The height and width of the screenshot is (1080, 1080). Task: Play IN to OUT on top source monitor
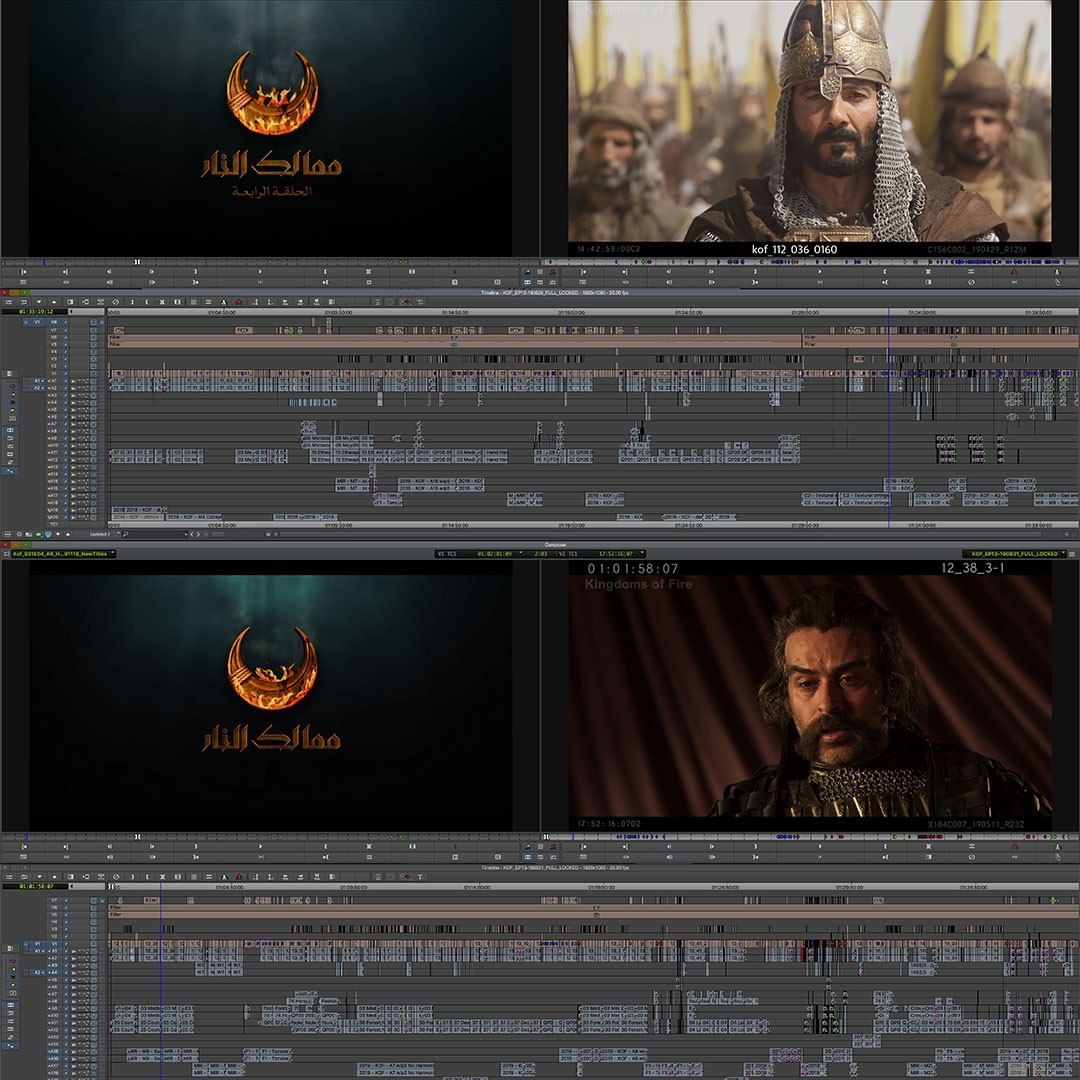[259, 282]
